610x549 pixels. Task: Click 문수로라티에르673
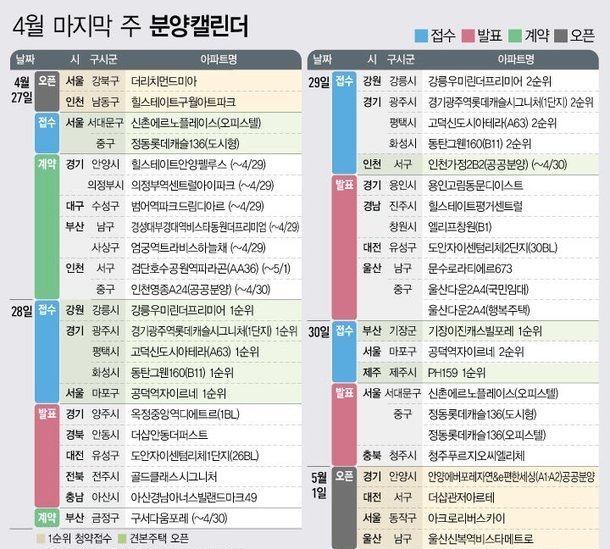[x=470, y=268]
